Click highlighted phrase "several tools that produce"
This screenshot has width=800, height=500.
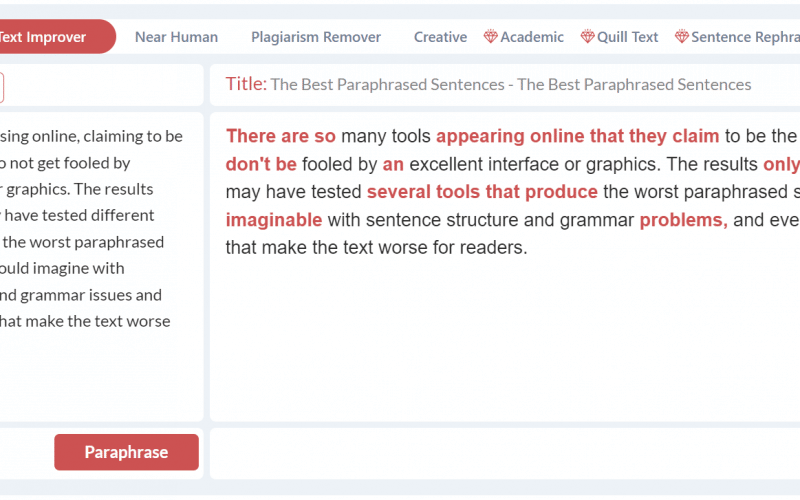coord(482,191)
